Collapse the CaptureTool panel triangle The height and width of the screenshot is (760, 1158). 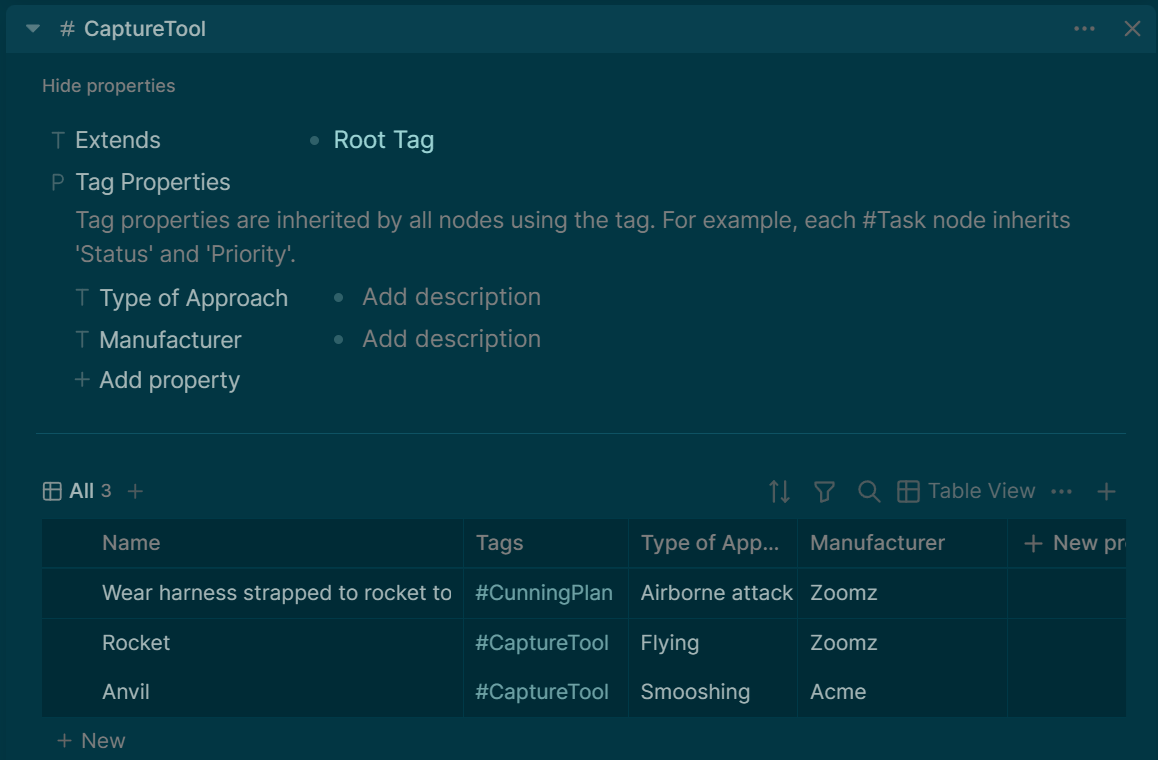pos(33,29)
